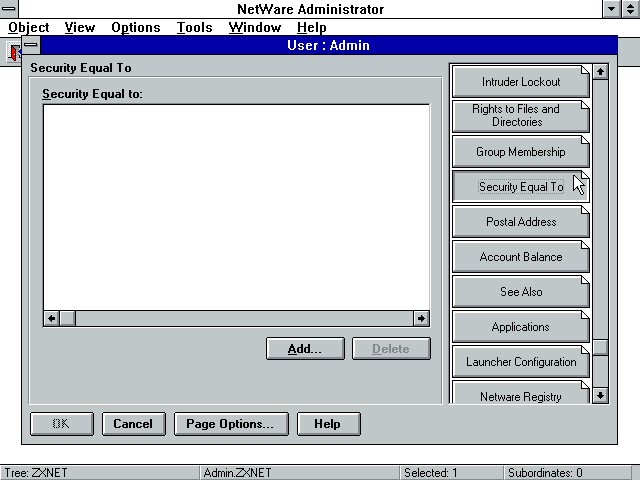Open the Window menu
This screenshot has width=640, height=480.
point(255,27)
